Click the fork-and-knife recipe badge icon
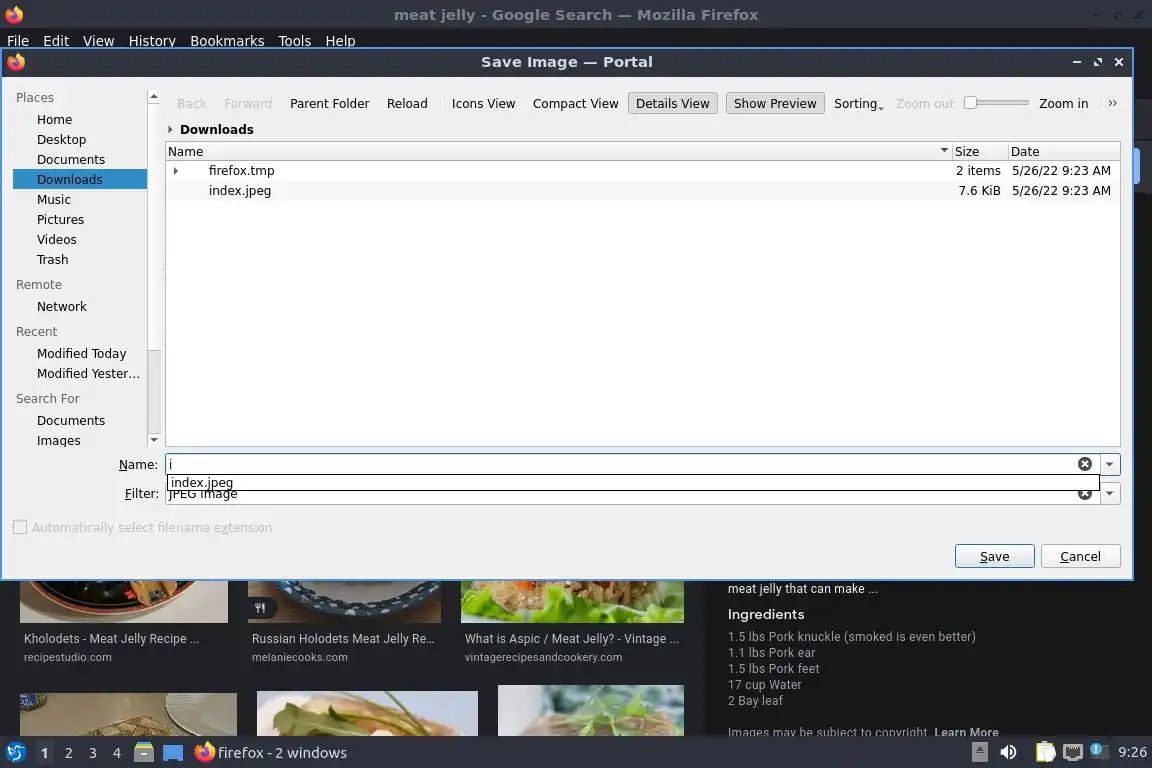 [x=260, y=608]
